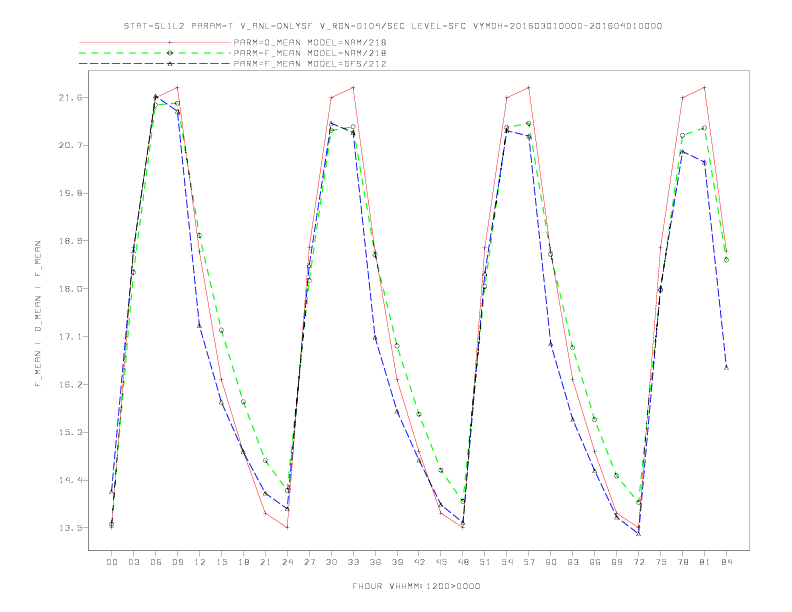The height and width of the screenshot is (612, 792).
Task: Click x-axis forecast hour label 63
Action: pos(573,562)
